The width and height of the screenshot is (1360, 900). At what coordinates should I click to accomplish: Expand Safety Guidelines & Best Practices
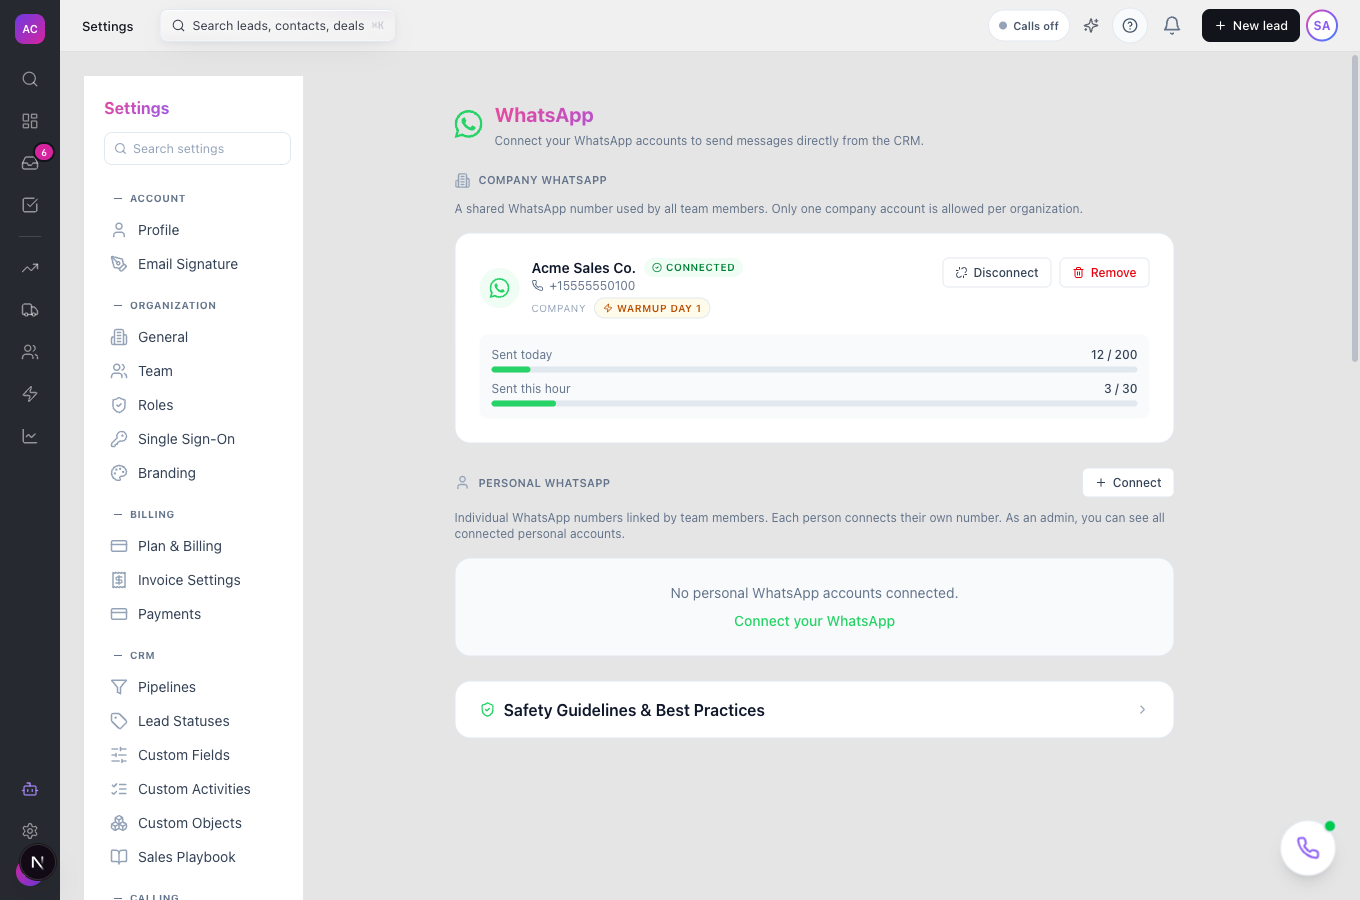(814, 710)
